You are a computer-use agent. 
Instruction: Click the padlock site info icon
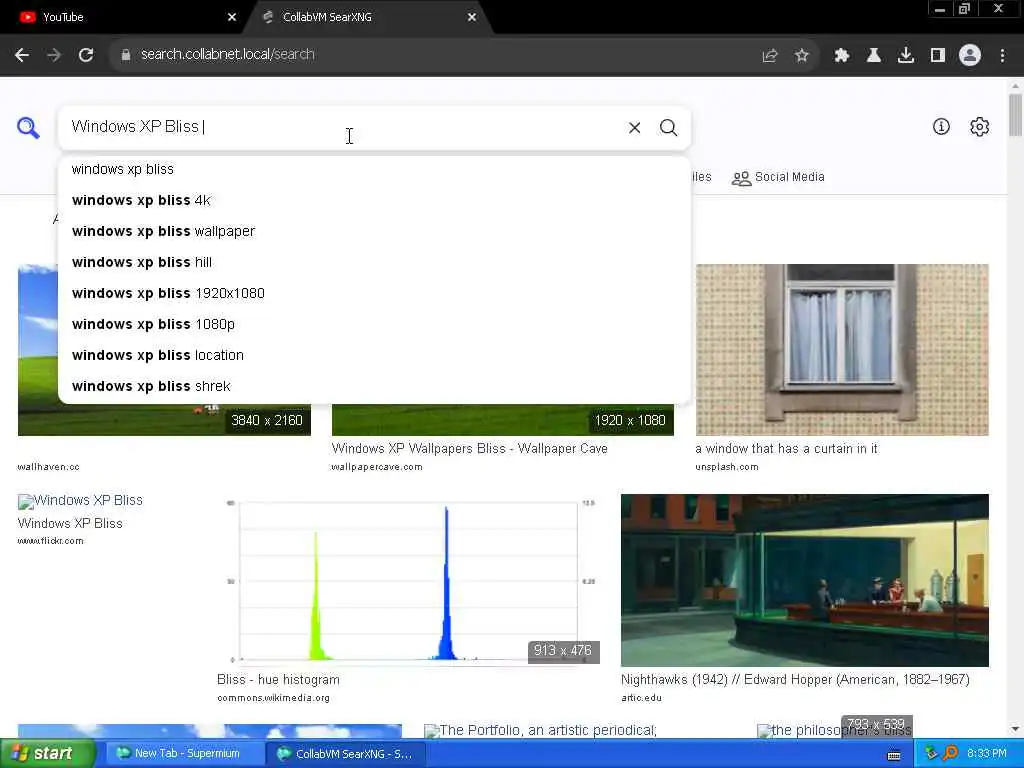point(126,55)
